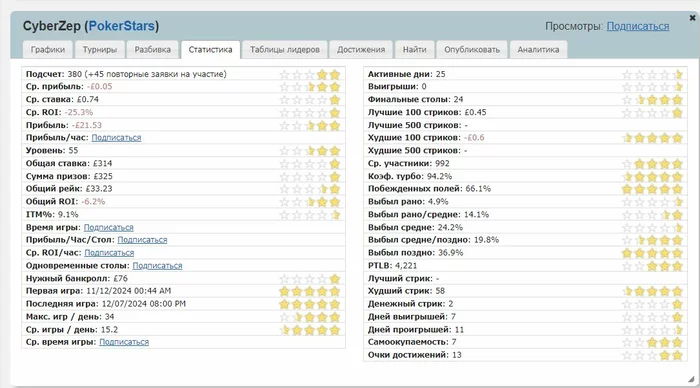Viewport: 700px width, 388px height.
Task: Click the PokerStars link in the title
Action: (x=121, y=26)
